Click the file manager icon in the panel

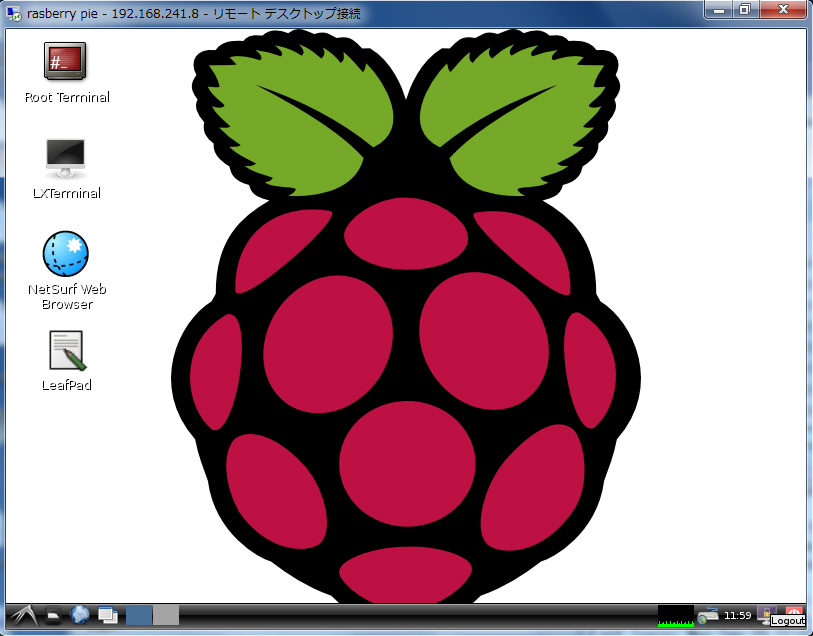coord(54,615)
